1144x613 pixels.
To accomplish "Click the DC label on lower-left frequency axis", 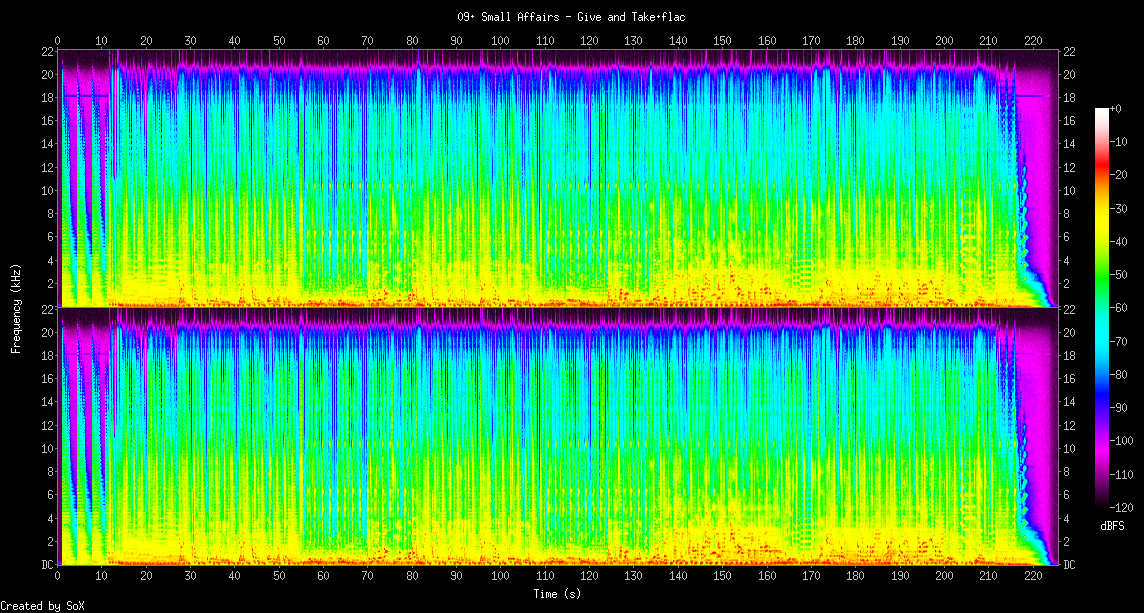I will pyautogui.click(x=47, y=564).
